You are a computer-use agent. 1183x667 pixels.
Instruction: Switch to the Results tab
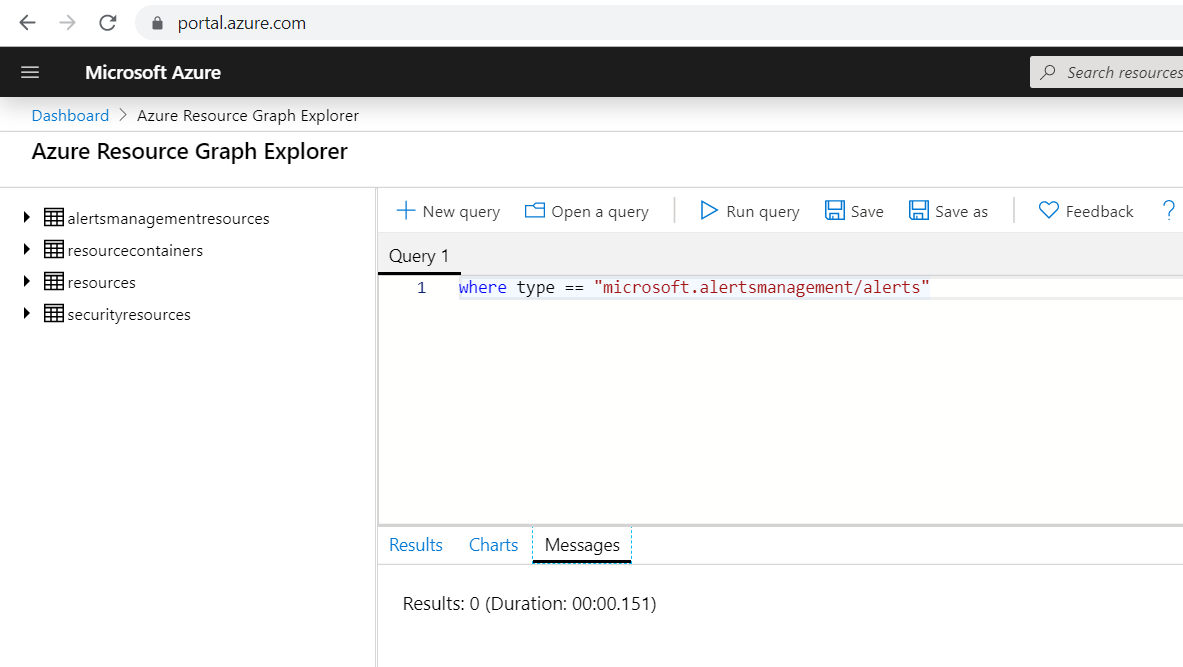[x=416, y=544]
